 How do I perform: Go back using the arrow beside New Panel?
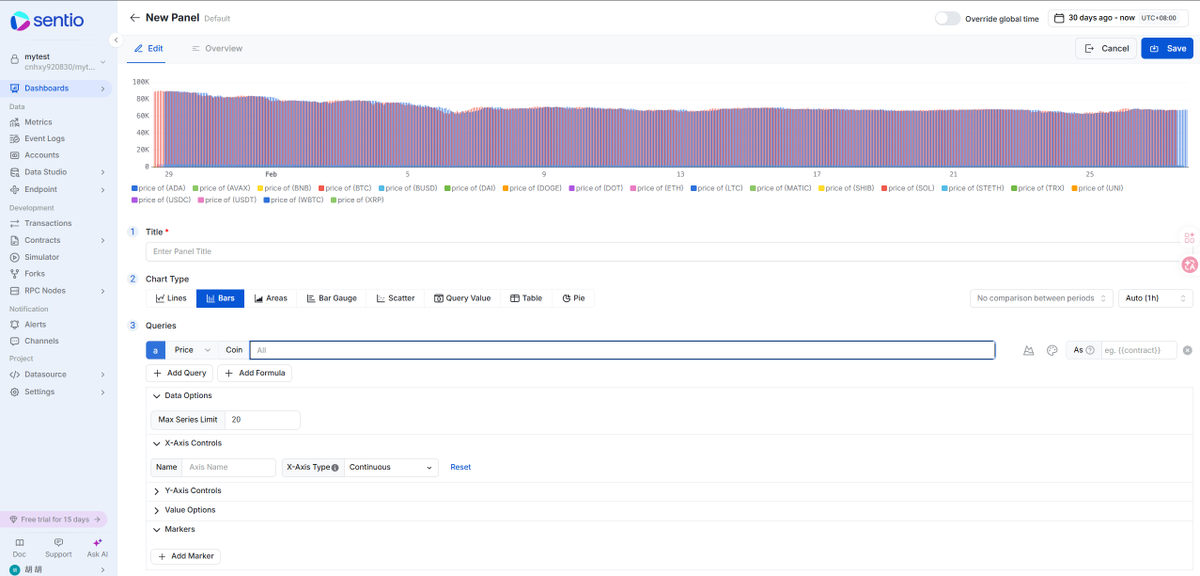point(135,18)
